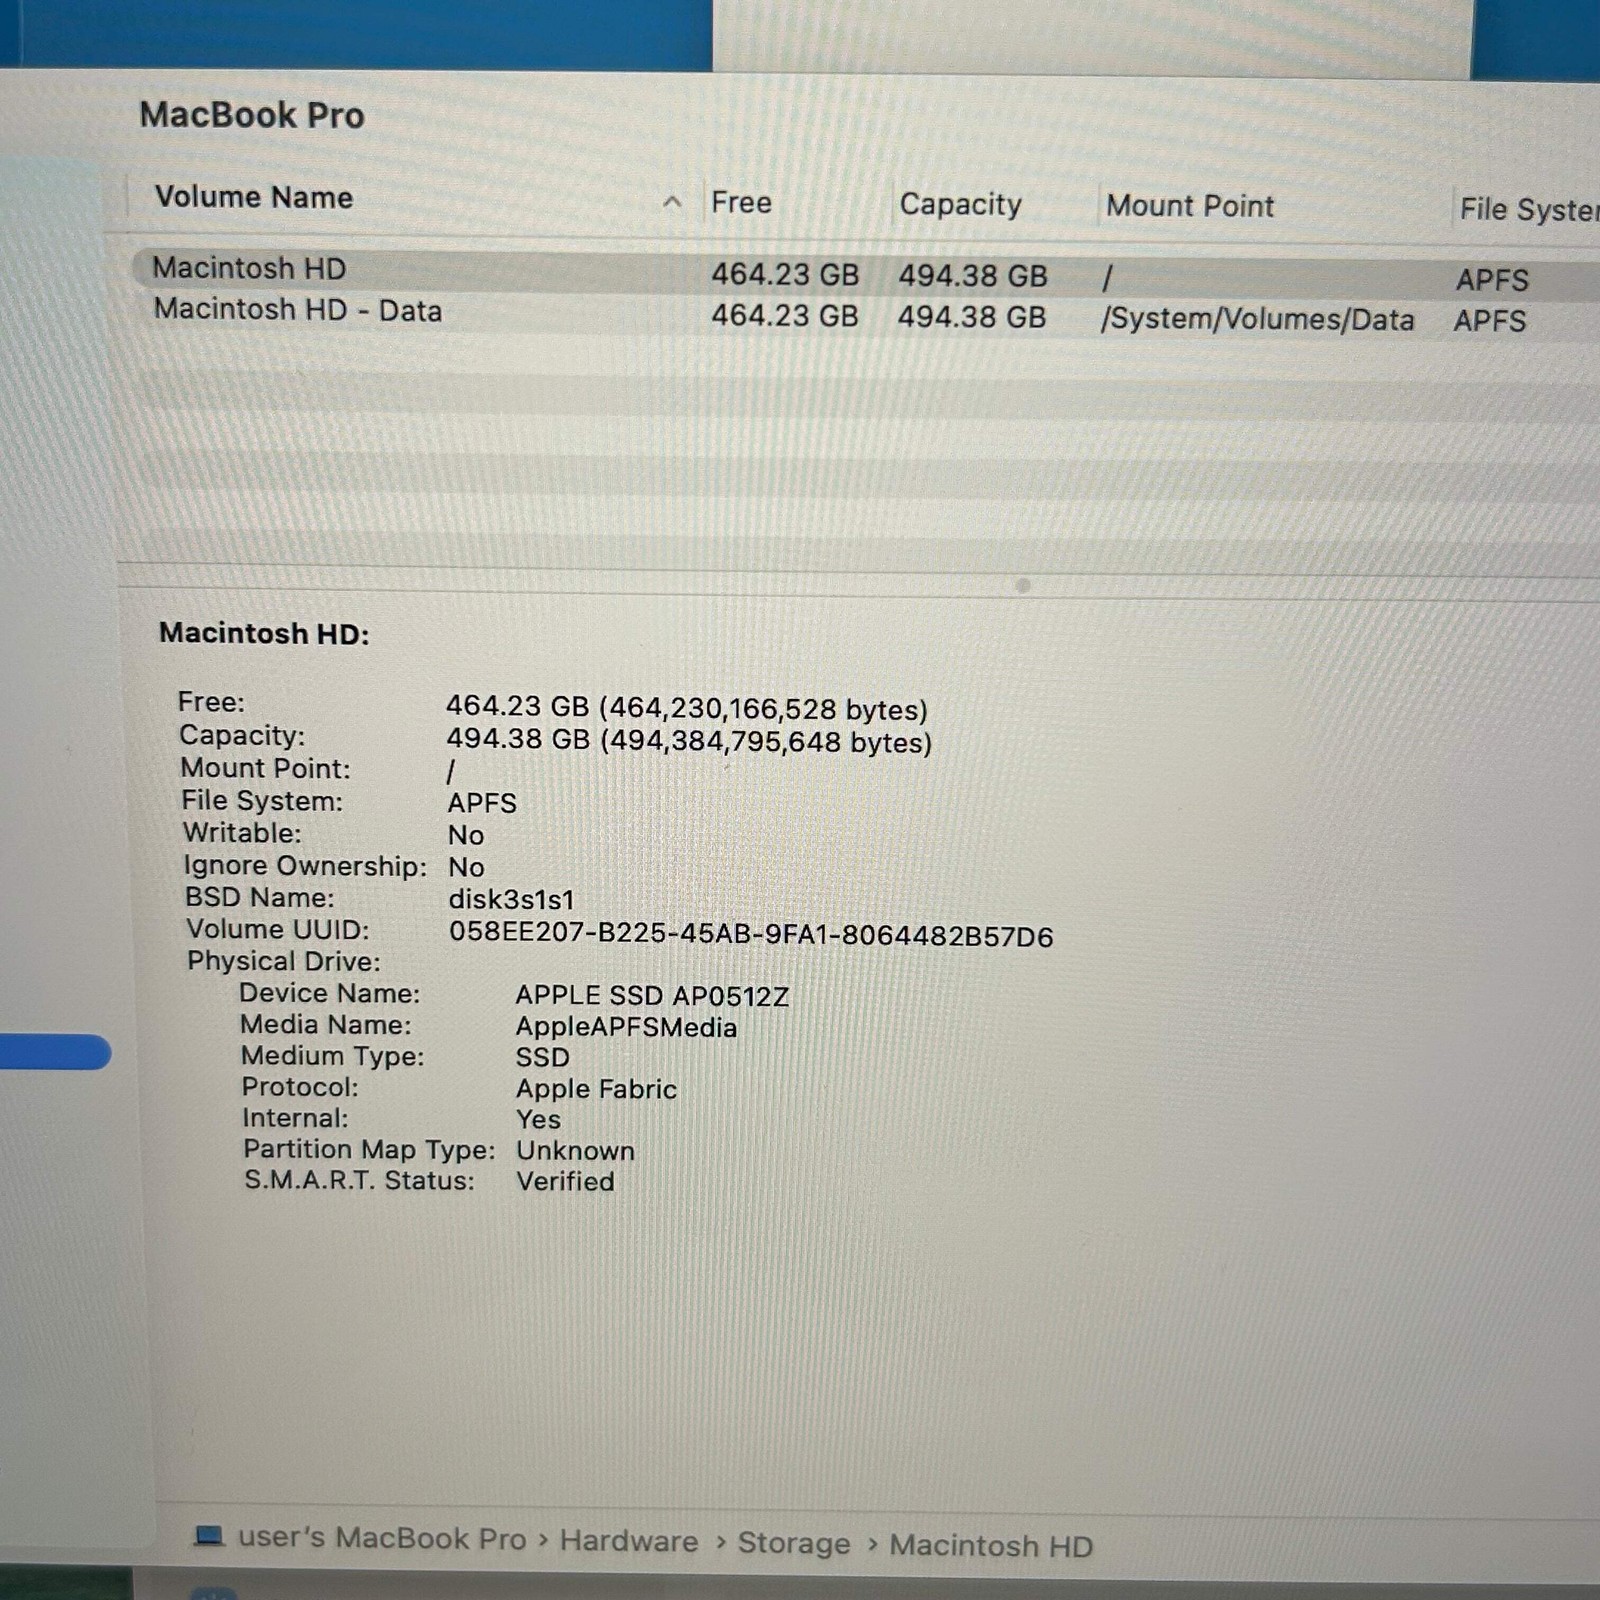Viewport: 1600px width, 1600px height.
Task: Click the Writable value No
Action: click(x=466, y=835)
